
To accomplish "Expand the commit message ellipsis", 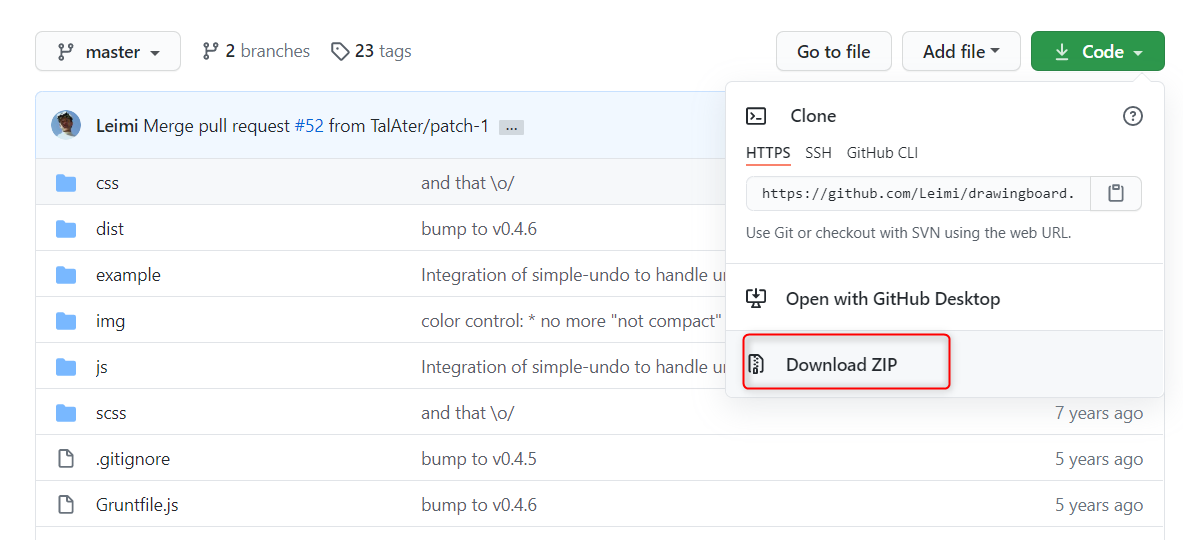I will tap(511, 127).
